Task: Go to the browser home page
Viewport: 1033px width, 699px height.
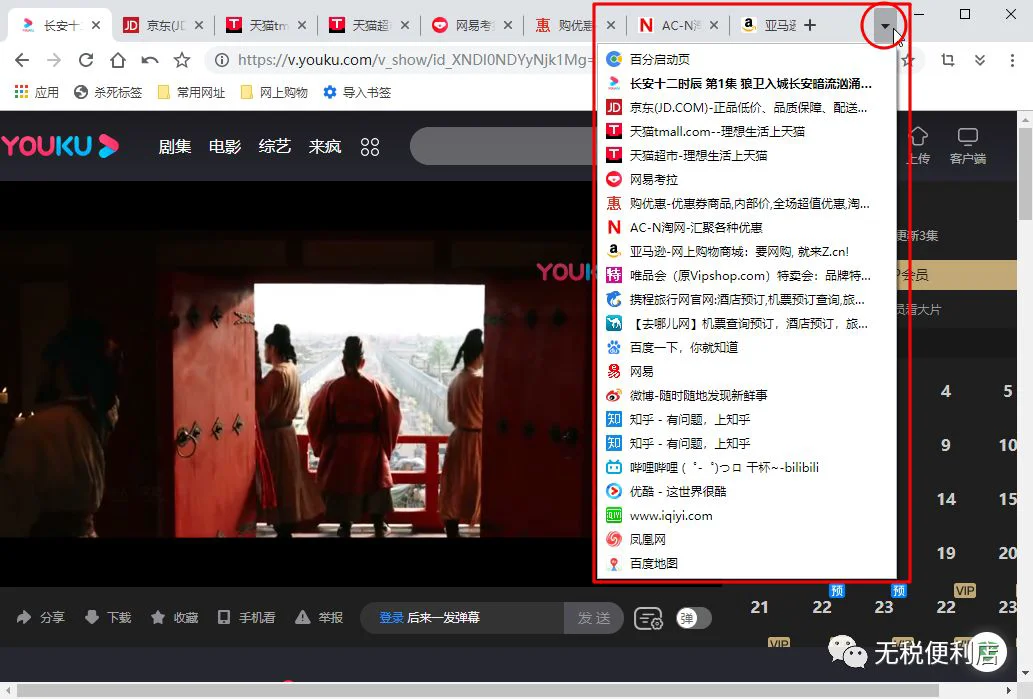Action: pyautogui.click(x=118, y=61)
